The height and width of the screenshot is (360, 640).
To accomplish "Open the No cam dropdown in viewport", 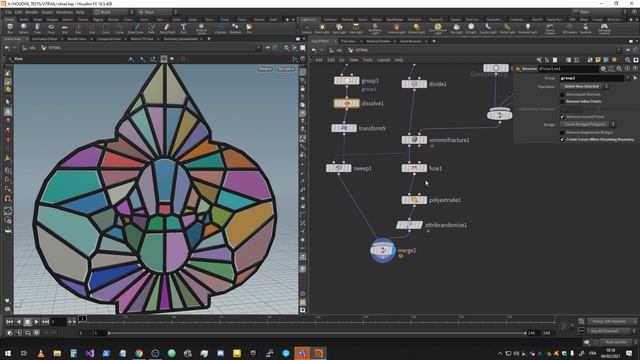I will tap(286, 69).
